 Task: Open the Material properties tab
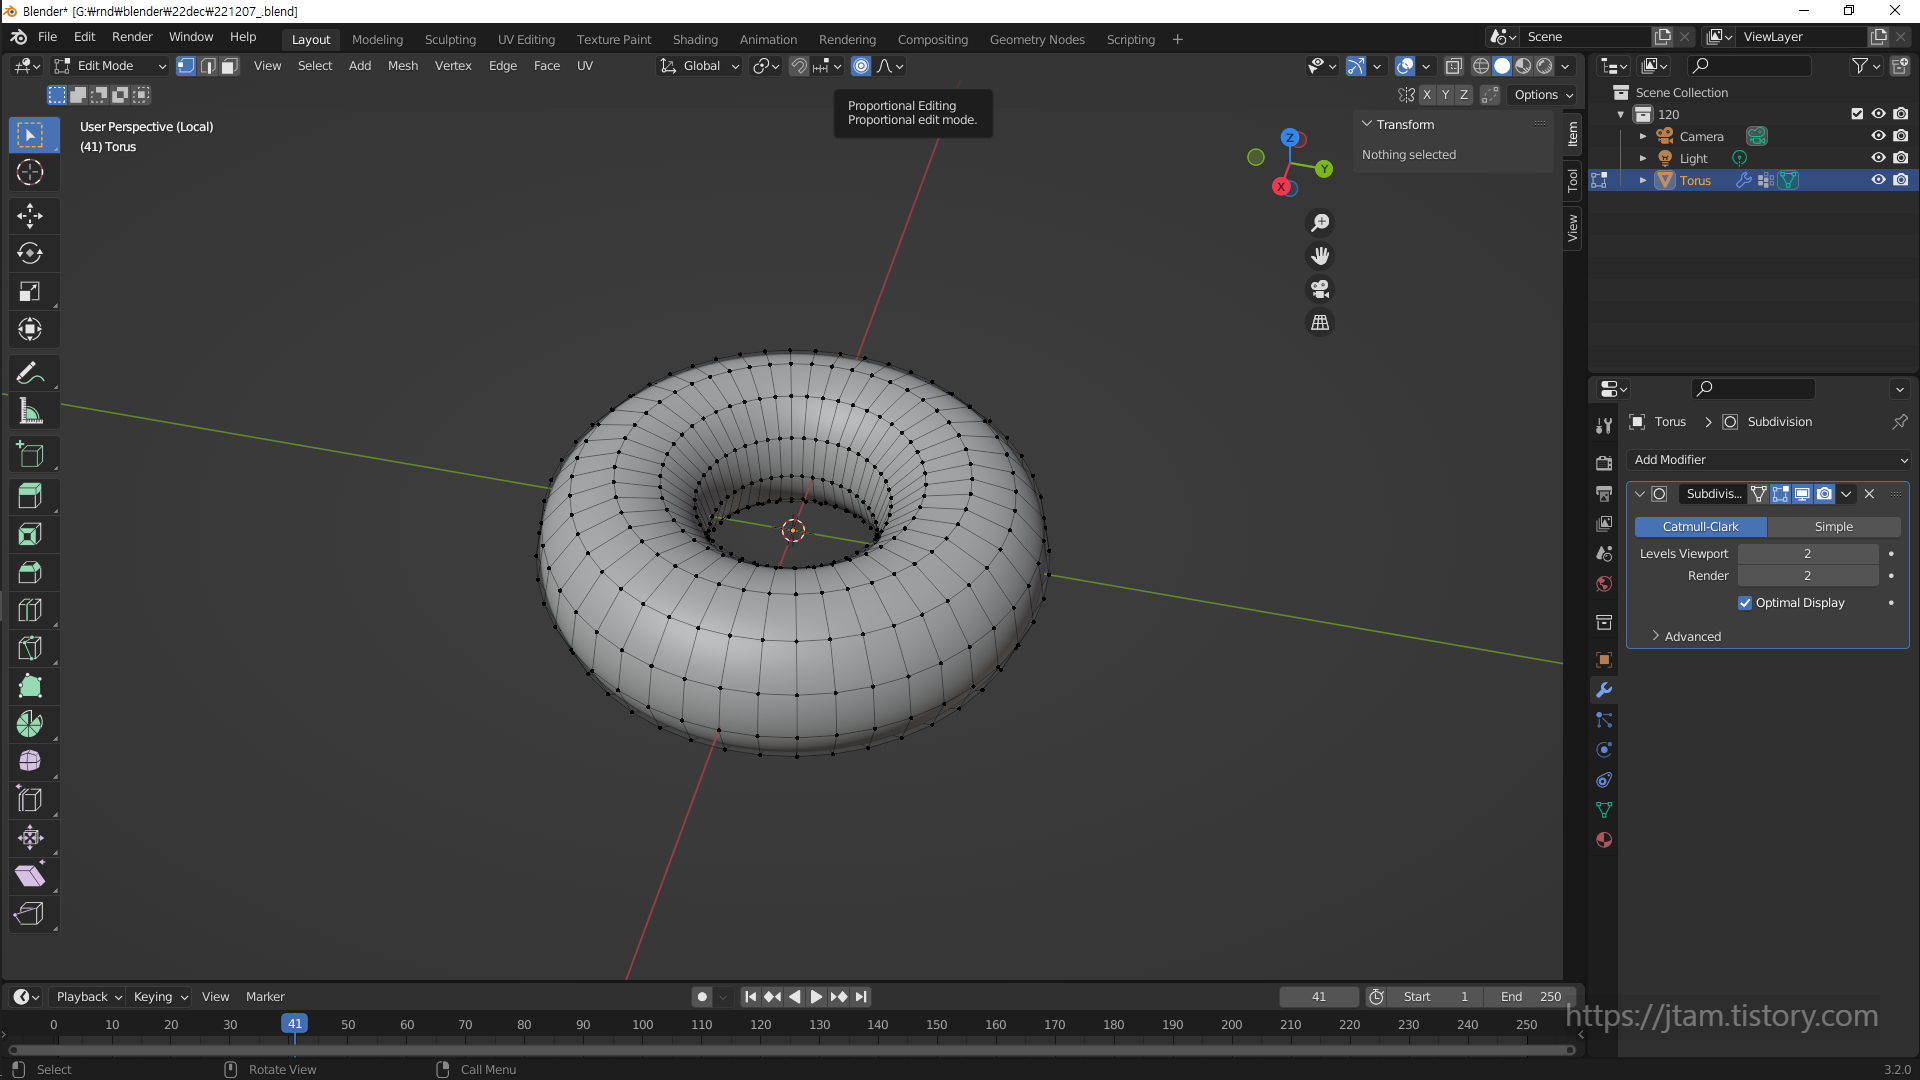[x=1604, y=840]
